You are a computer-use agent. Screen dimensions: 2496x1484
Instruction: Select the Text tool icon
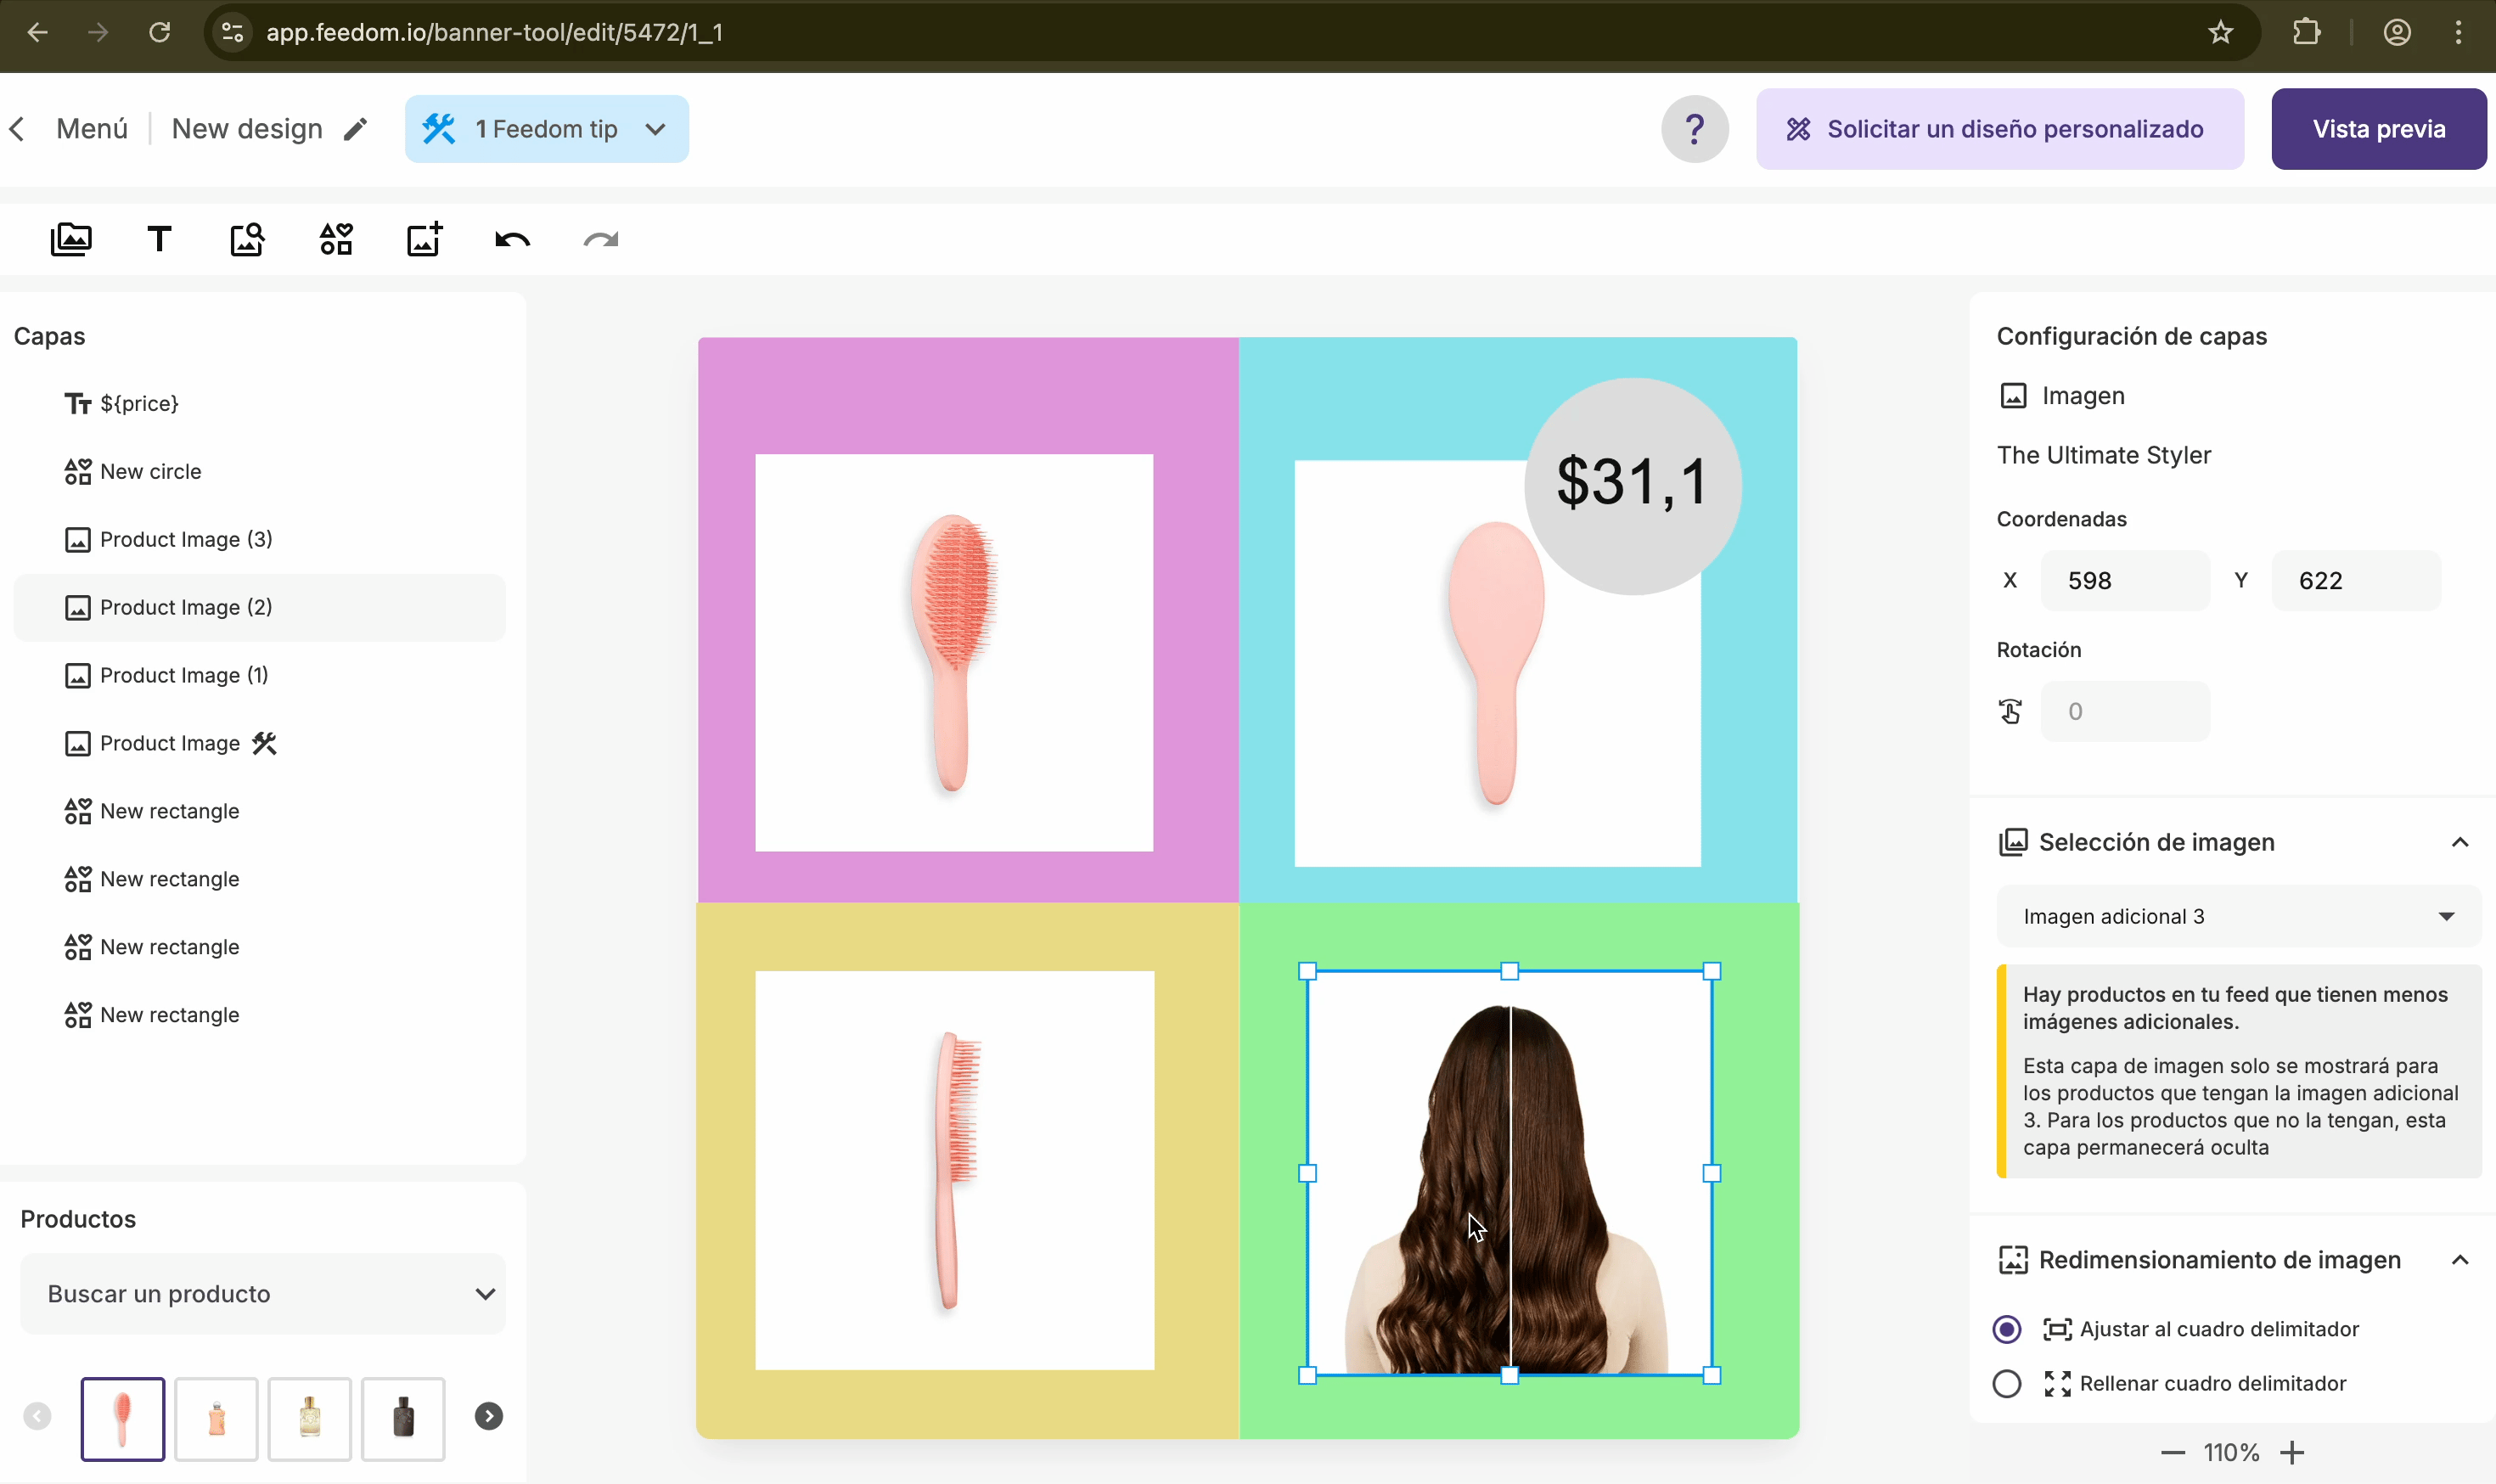coord(159,240)
